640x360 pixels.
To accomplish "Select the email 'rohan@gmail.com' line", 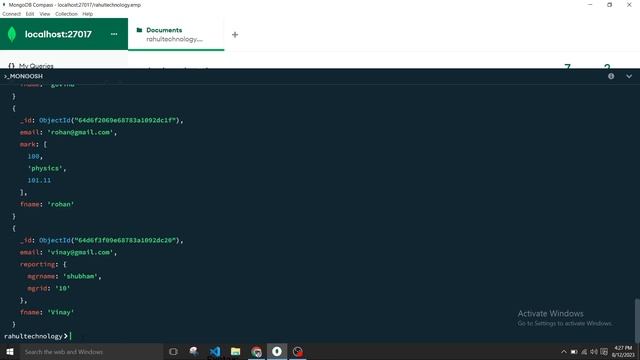I will (x=68, y=132).
